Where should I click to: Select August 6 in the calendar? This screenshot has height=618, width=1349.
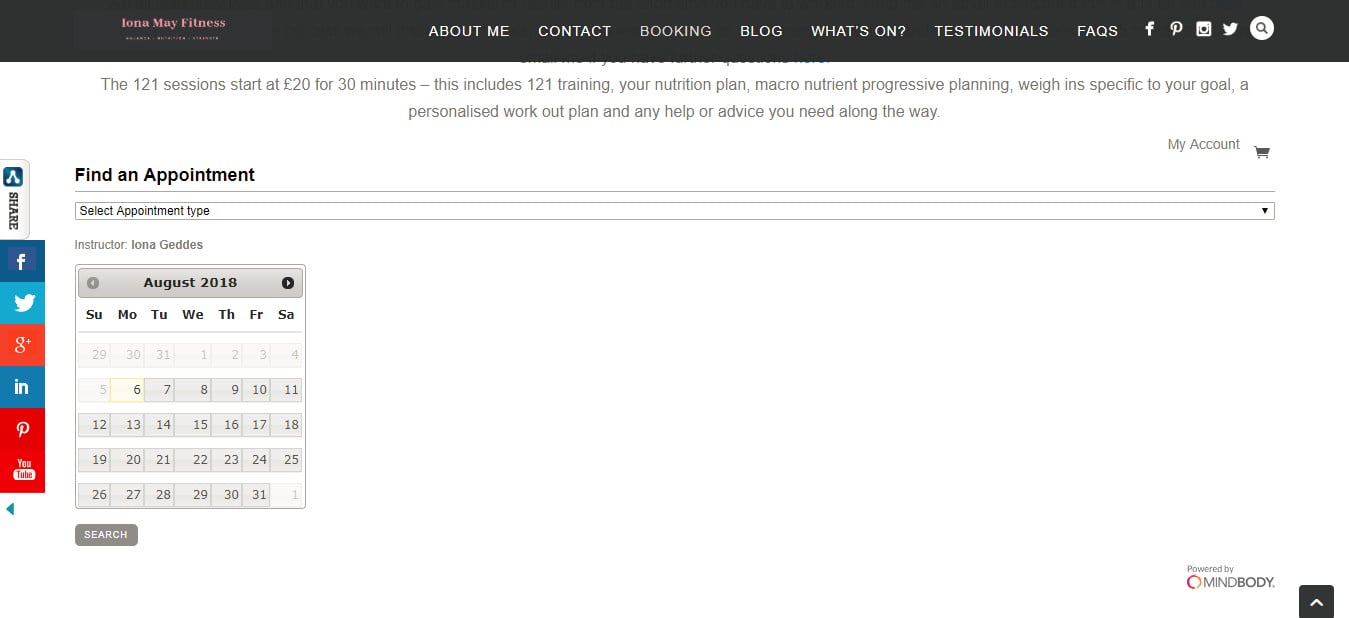[x=127, y=390]
